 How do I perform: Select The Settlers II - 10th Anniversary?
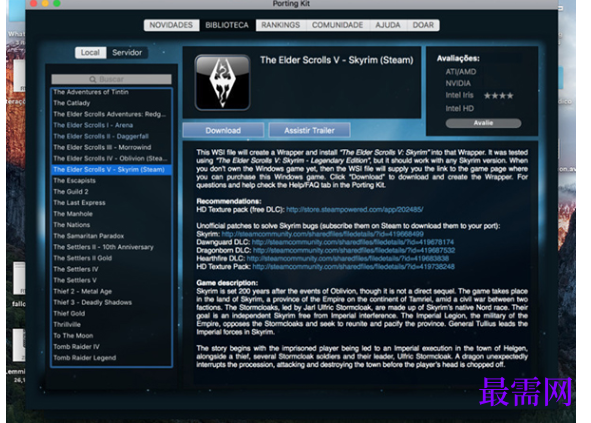[x=112, y=247]
